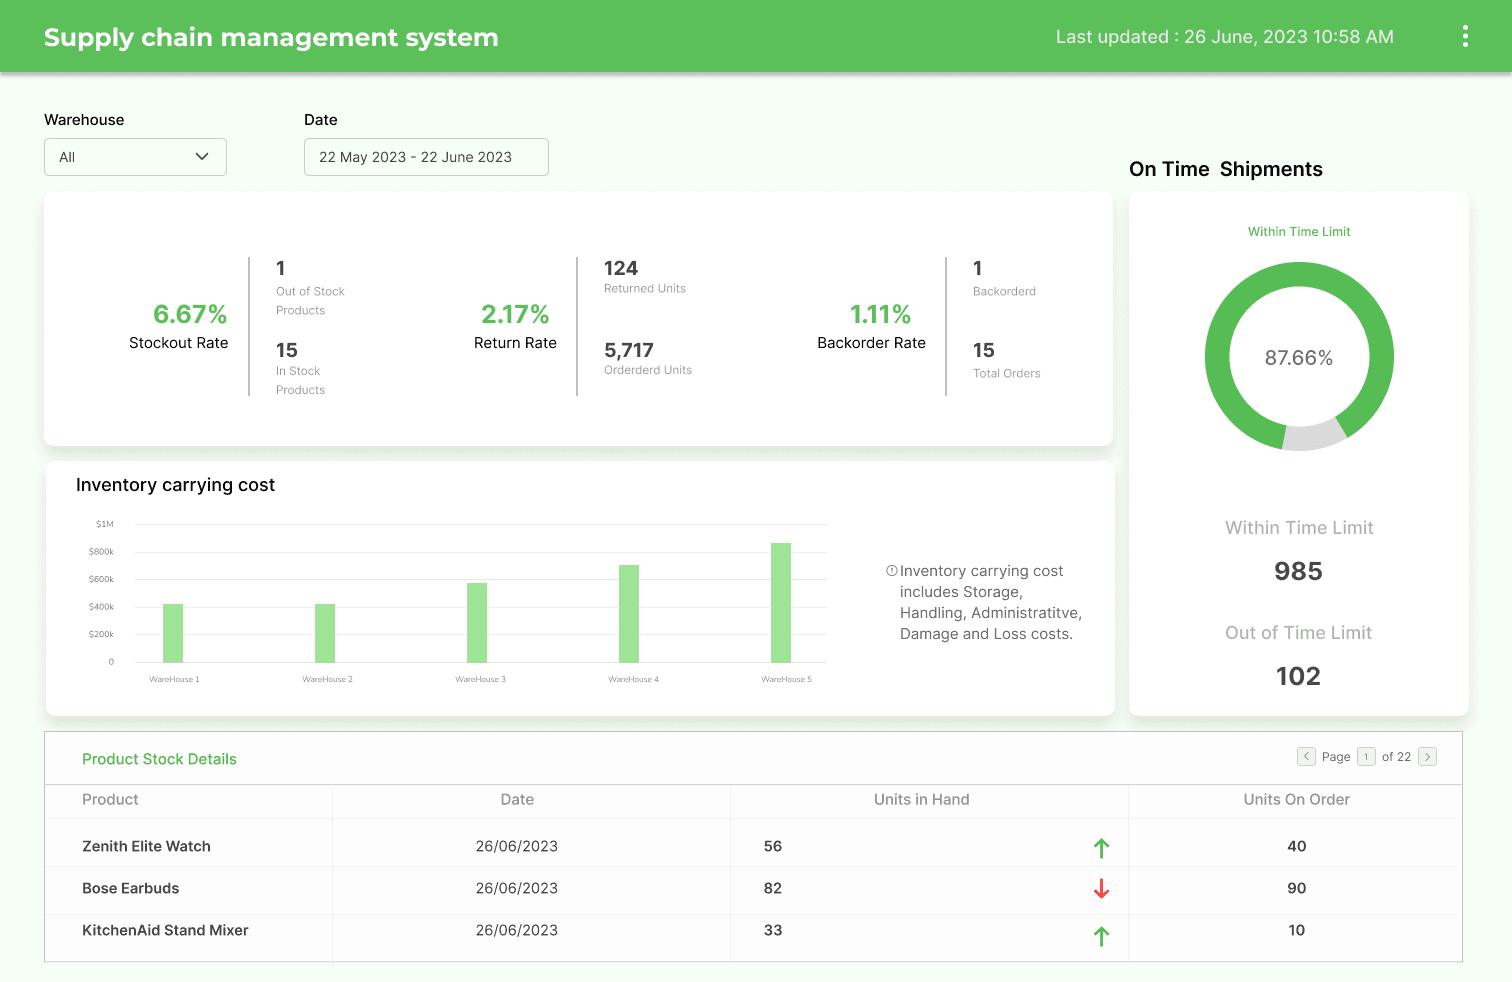Click inside the page number input field
The height and width of the screenshot is (982, 1512).
tap(1364, 757)
